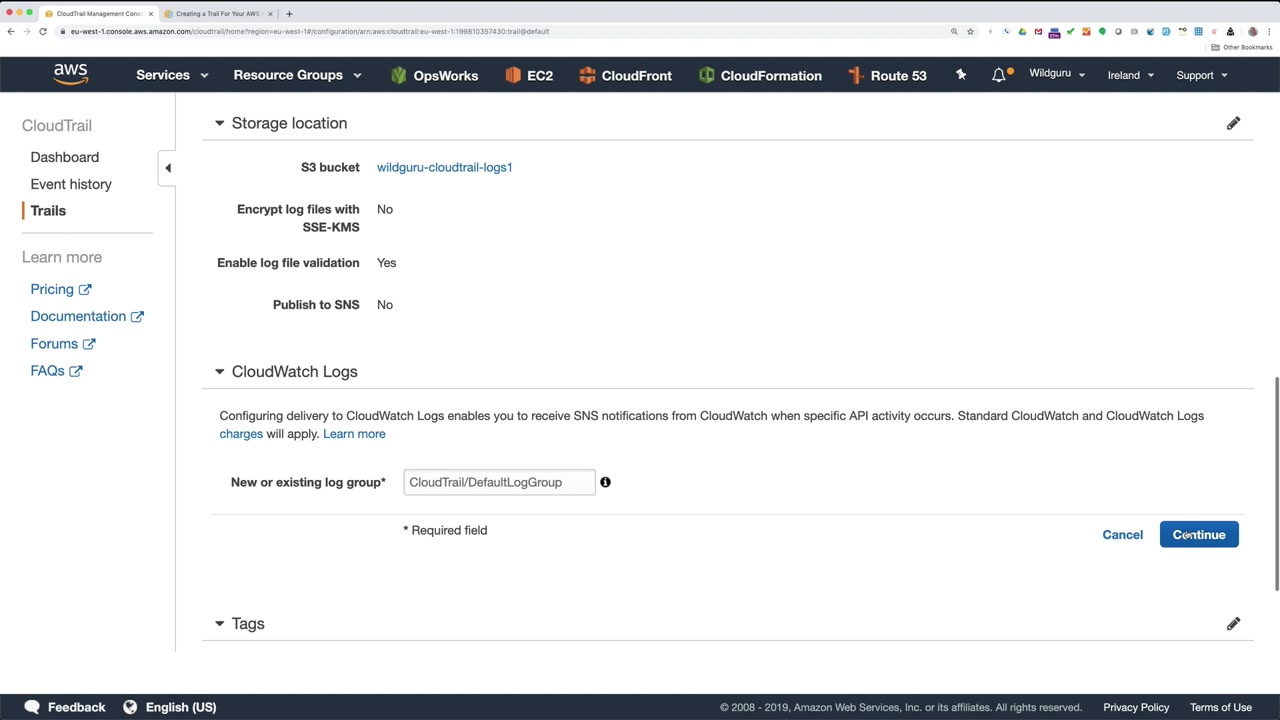This screenshot has width=1280, height=720.
Task: Open the Forums external link
Action: [63, 344]
